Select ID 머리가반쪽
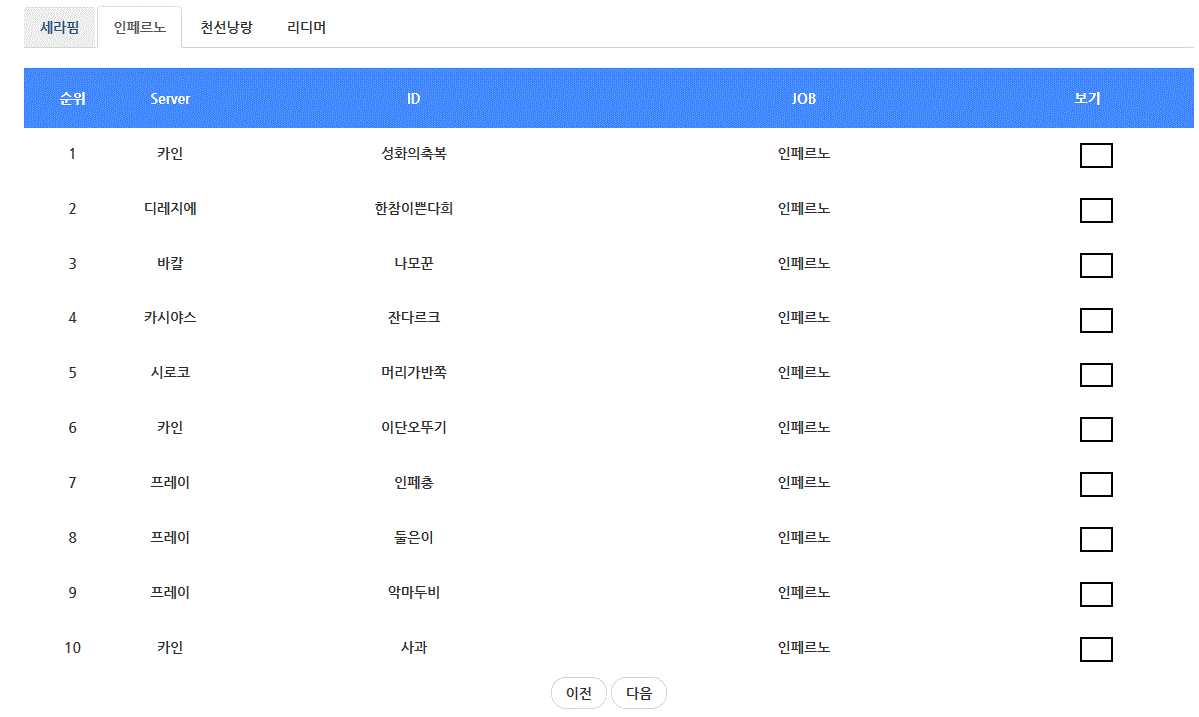The height and width of the screenshot is (717, 1199). point(414,372)
